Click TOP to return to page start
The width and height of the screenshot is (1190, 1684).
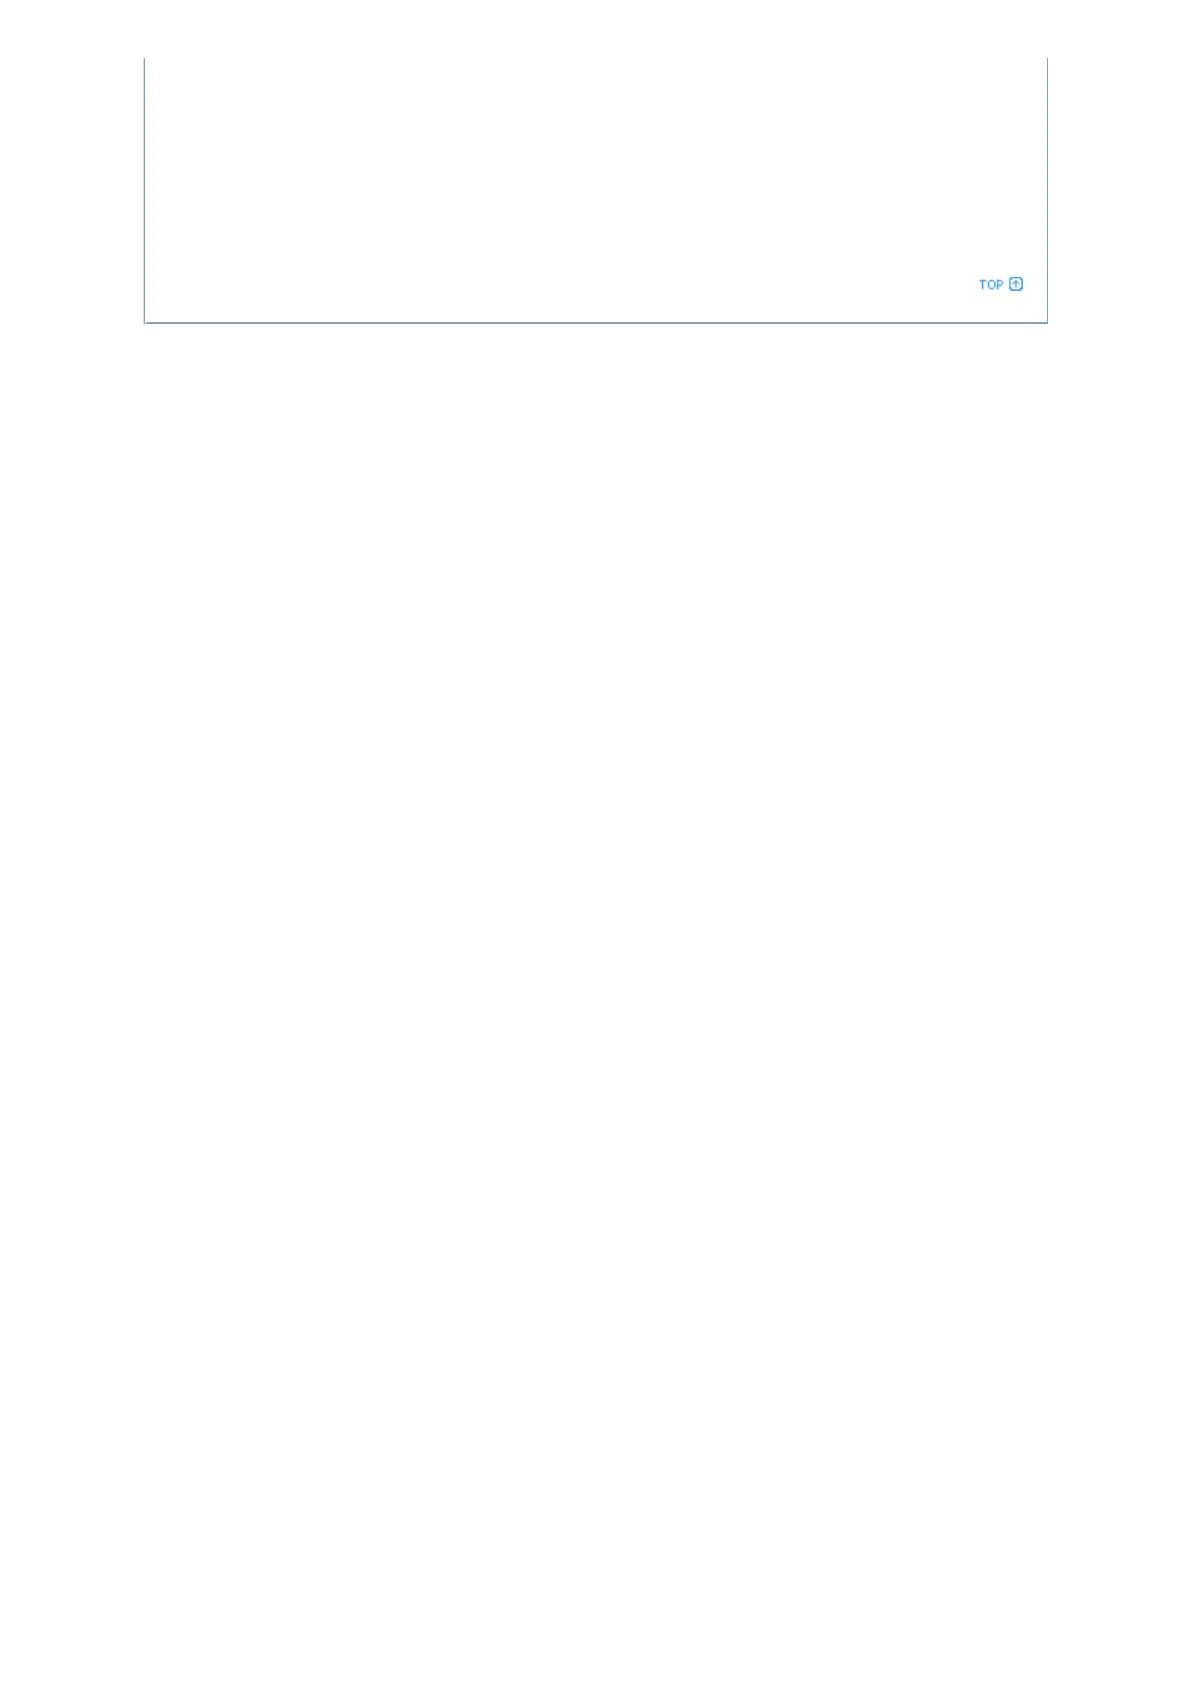point(990,285)
